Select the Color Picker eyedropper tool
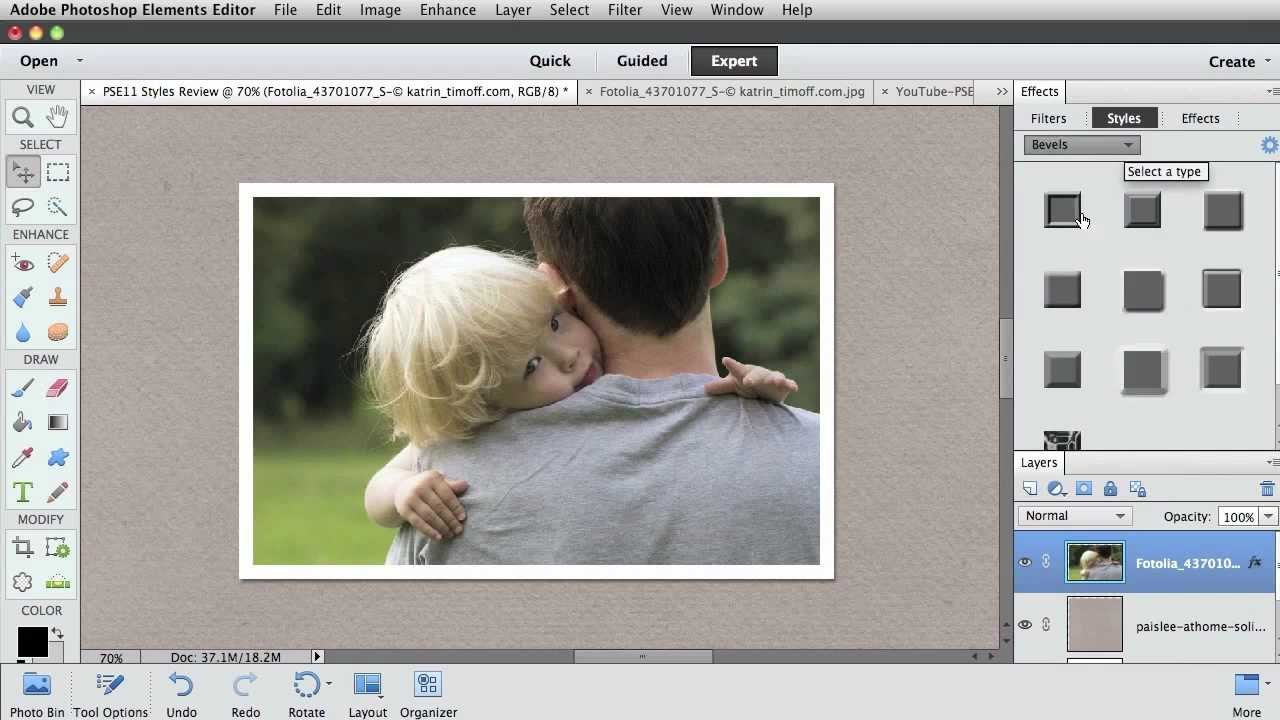 [x=23, y=457]
